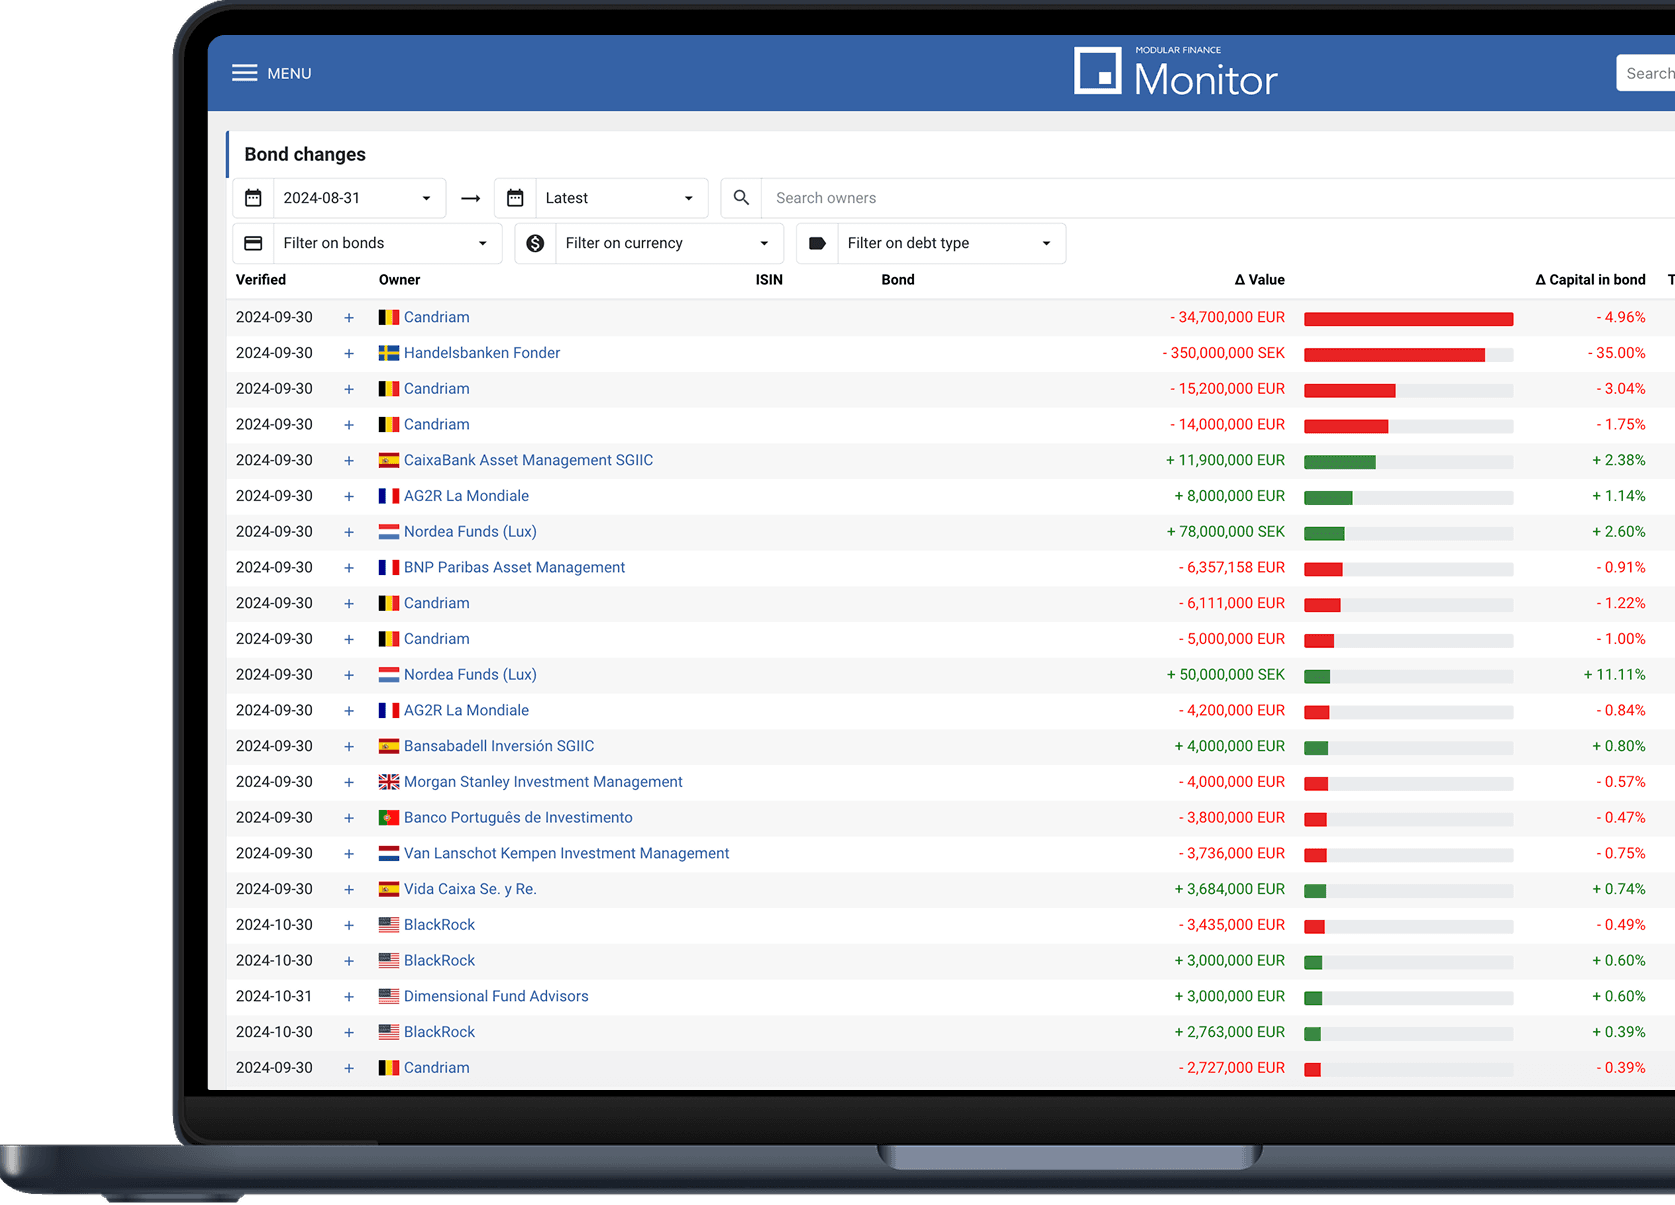This screenshot has width=1675, height=1205.
Task: Open Bansabadell Inversión SGIIC link
Action: pyautogui.click(x=499, y=746)
